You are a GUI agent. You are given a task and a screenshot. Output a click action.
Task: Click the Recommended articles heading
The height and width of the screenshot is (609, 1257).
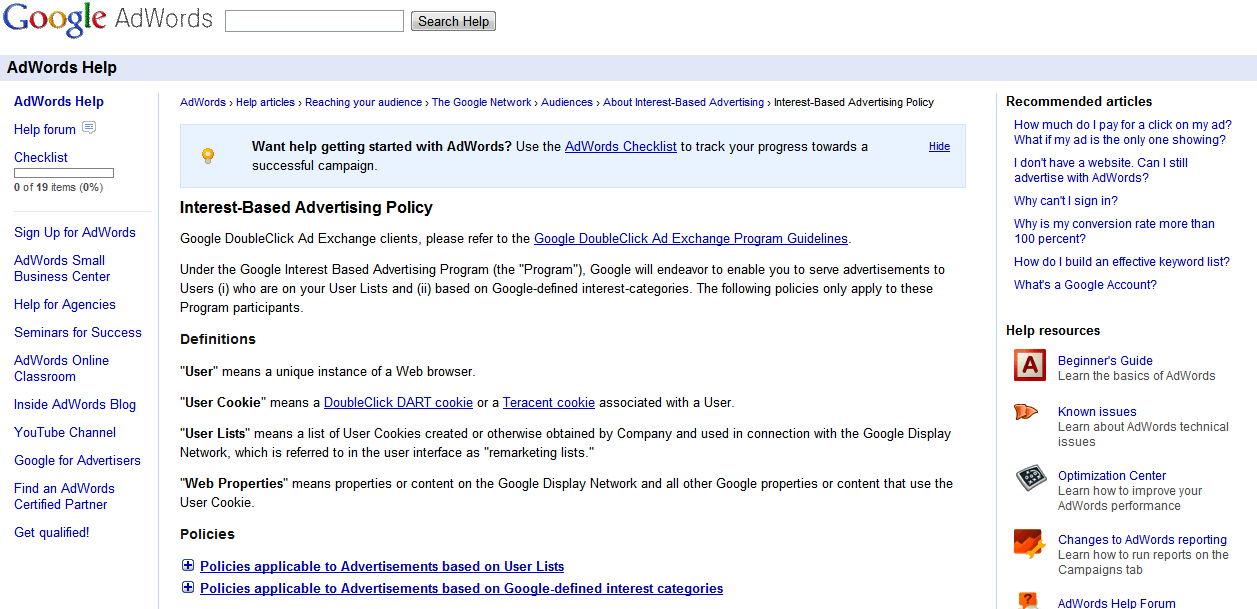(1079, 101)
